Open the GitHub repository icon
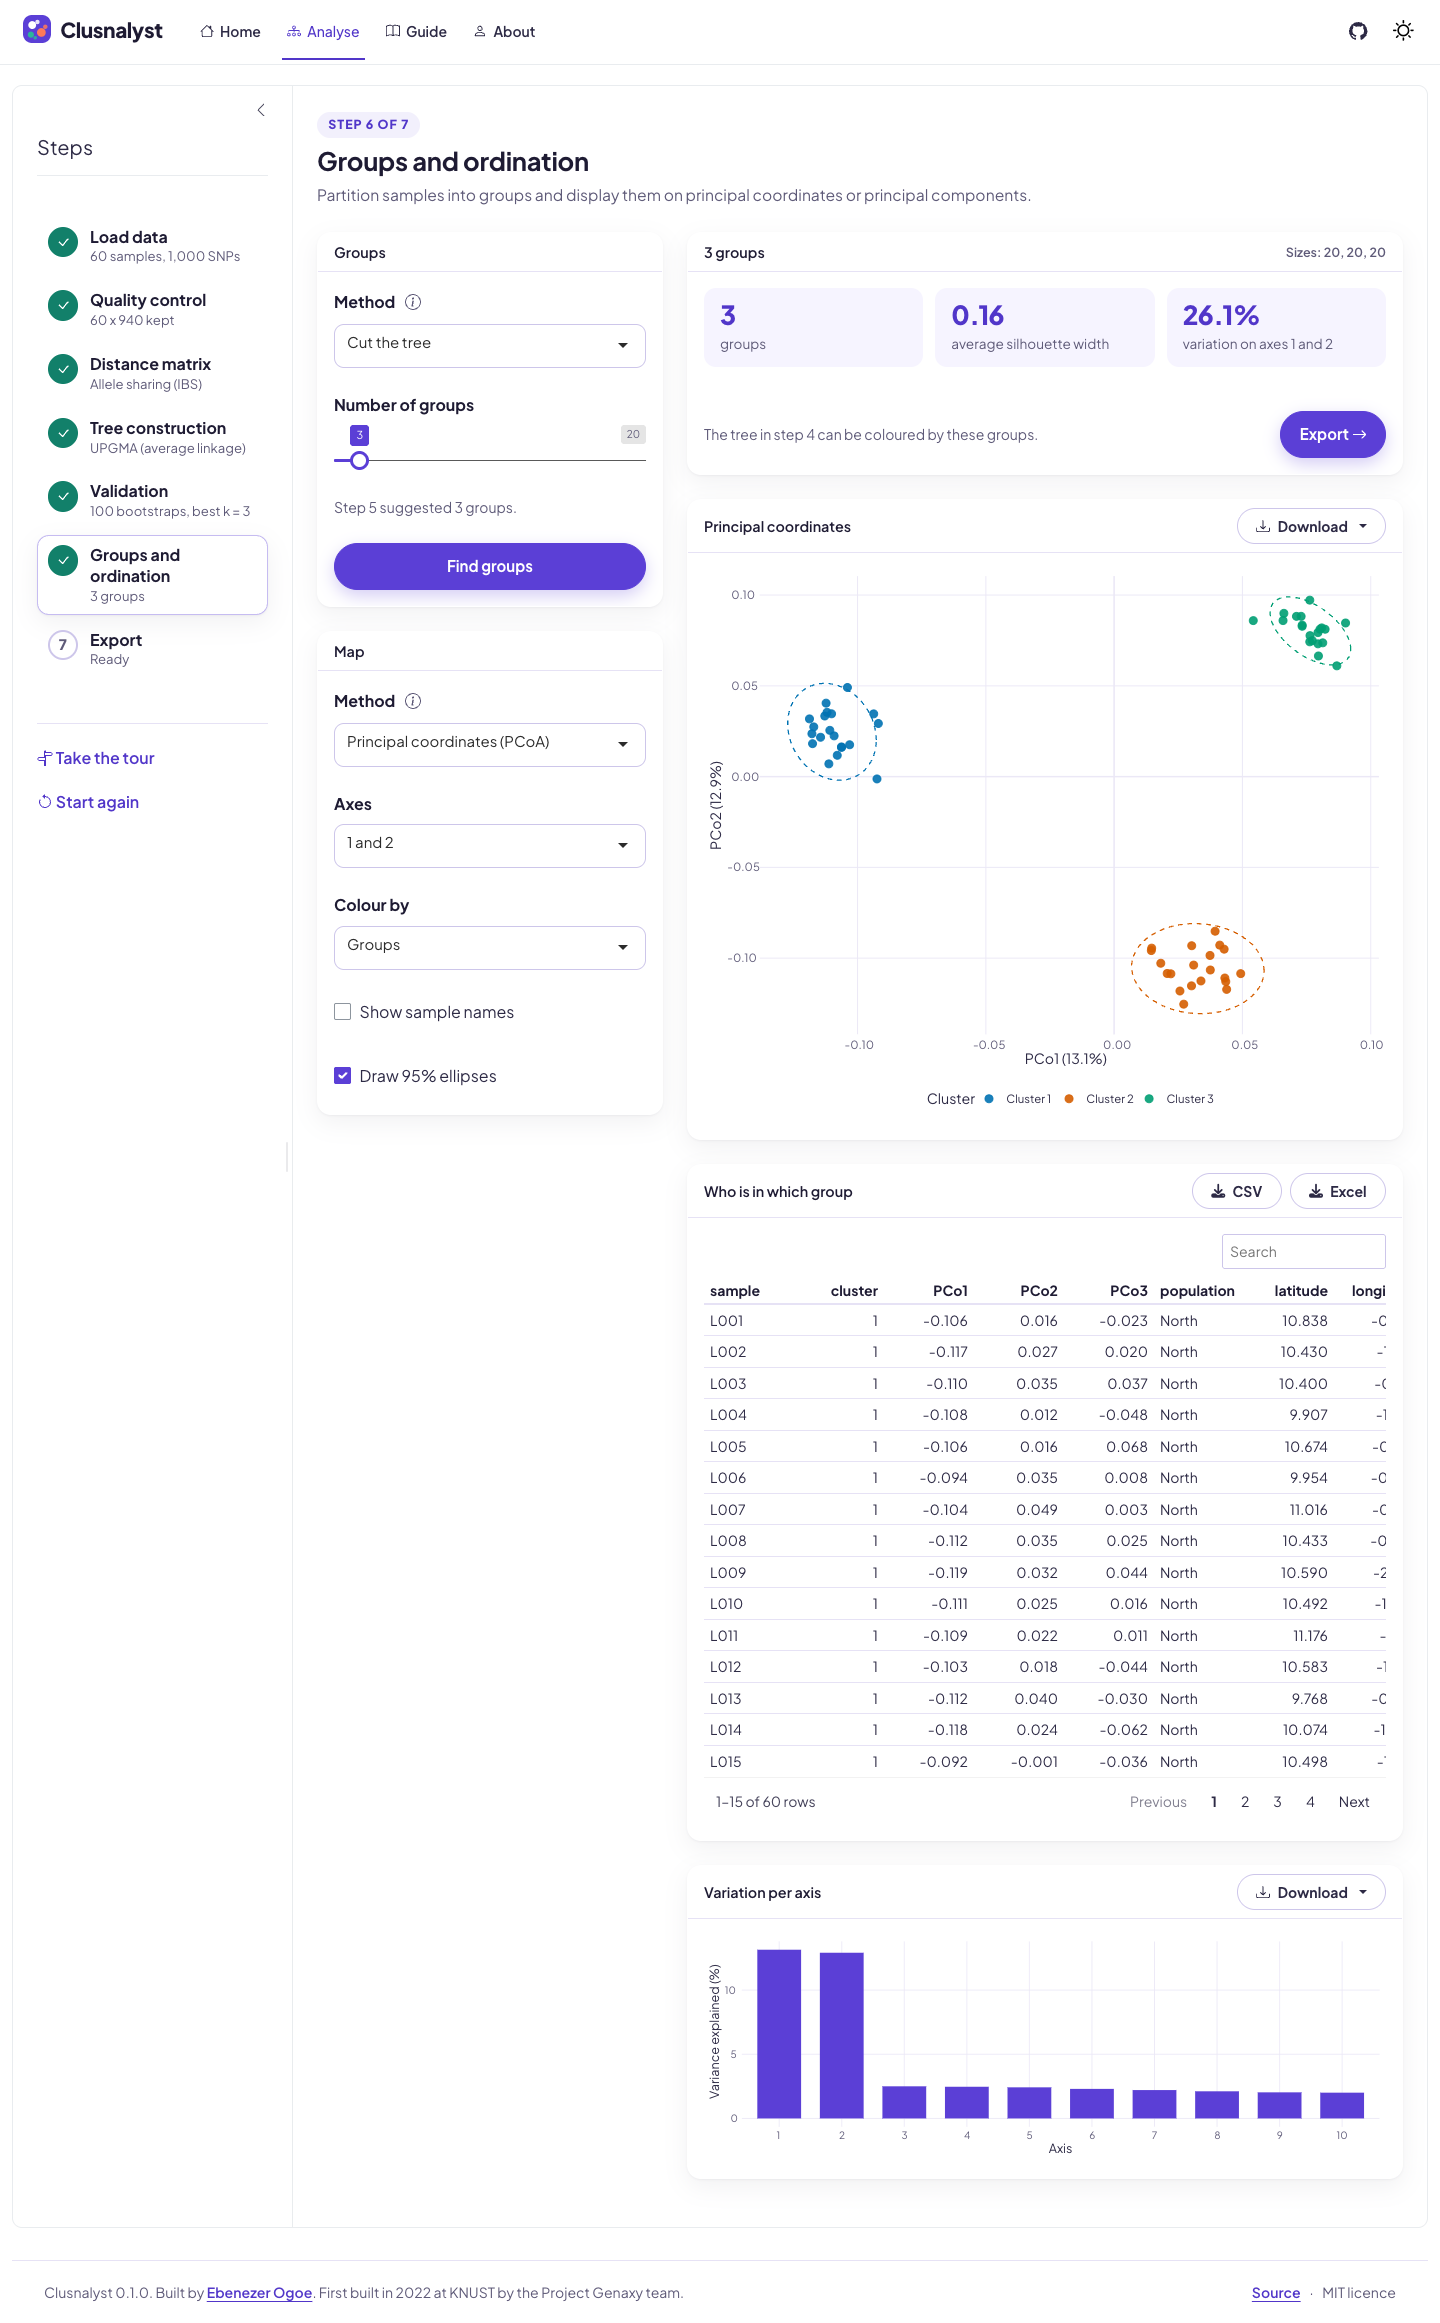 (1358, 31)
